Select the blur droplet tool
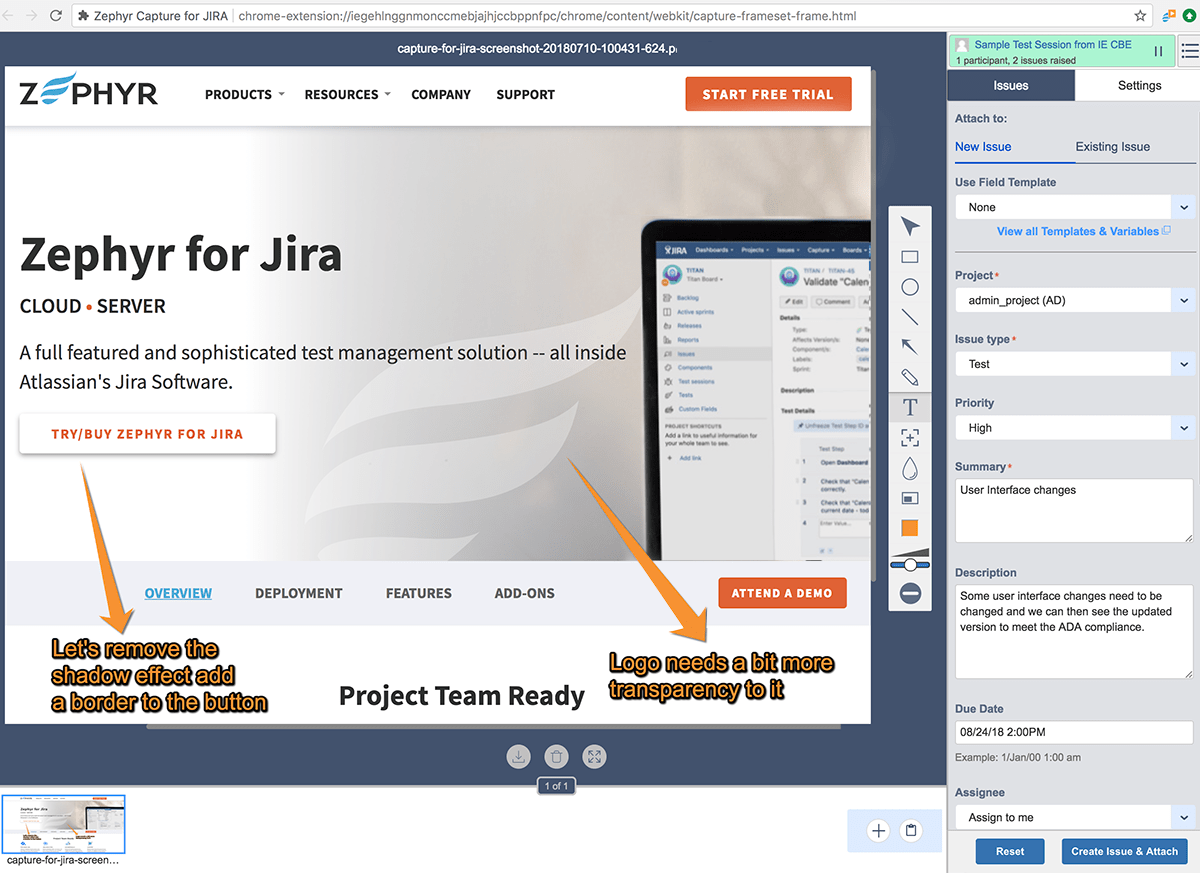 910,468
